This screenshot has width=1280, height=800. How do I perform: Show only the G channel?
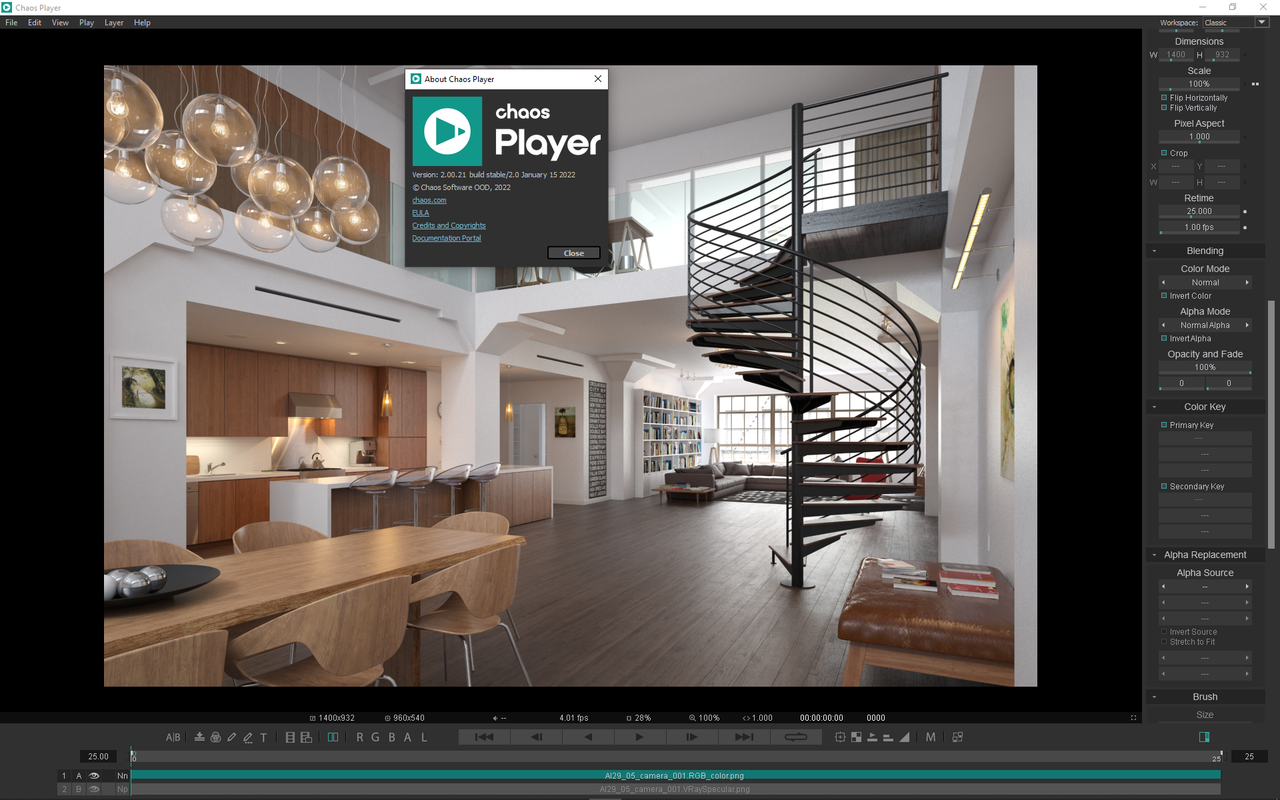pyautogui.click(x=376, y=737)
